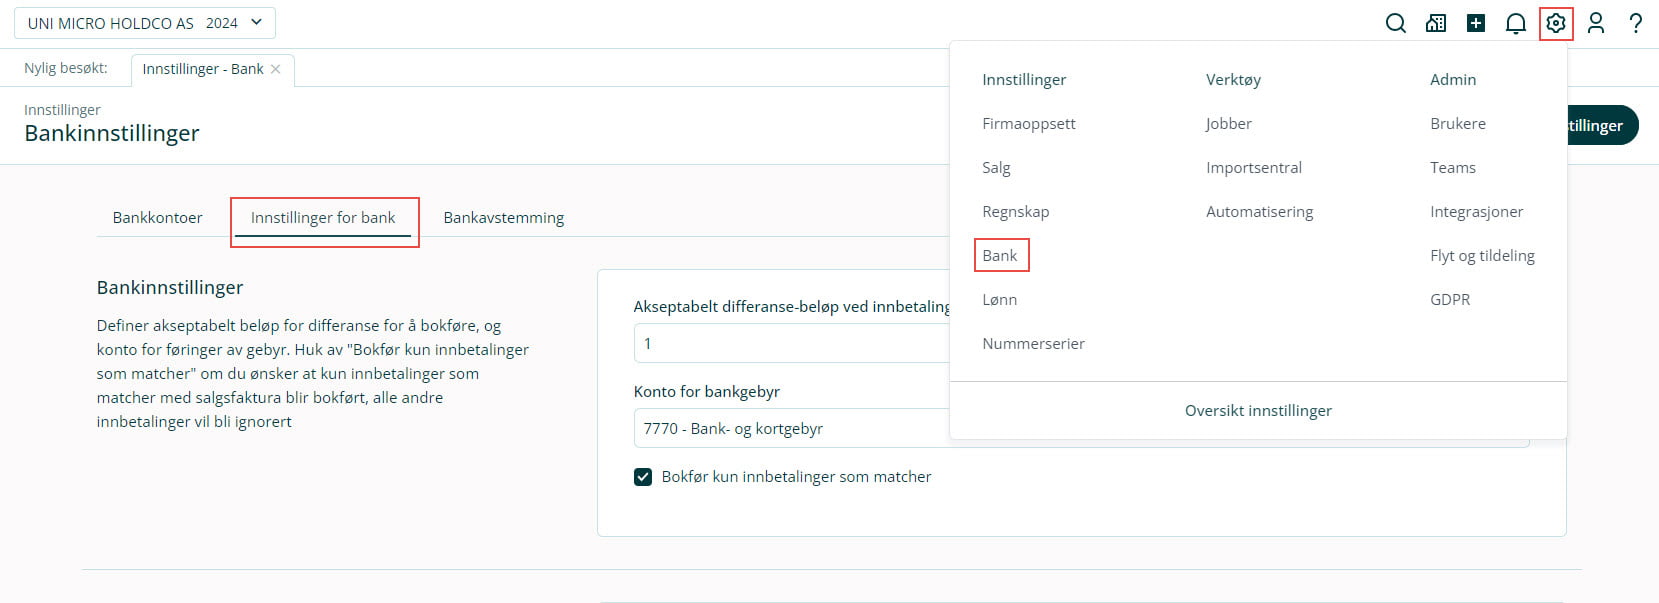
Task: Open the Konto for bankgebyr field
Action: pos(790,428)
